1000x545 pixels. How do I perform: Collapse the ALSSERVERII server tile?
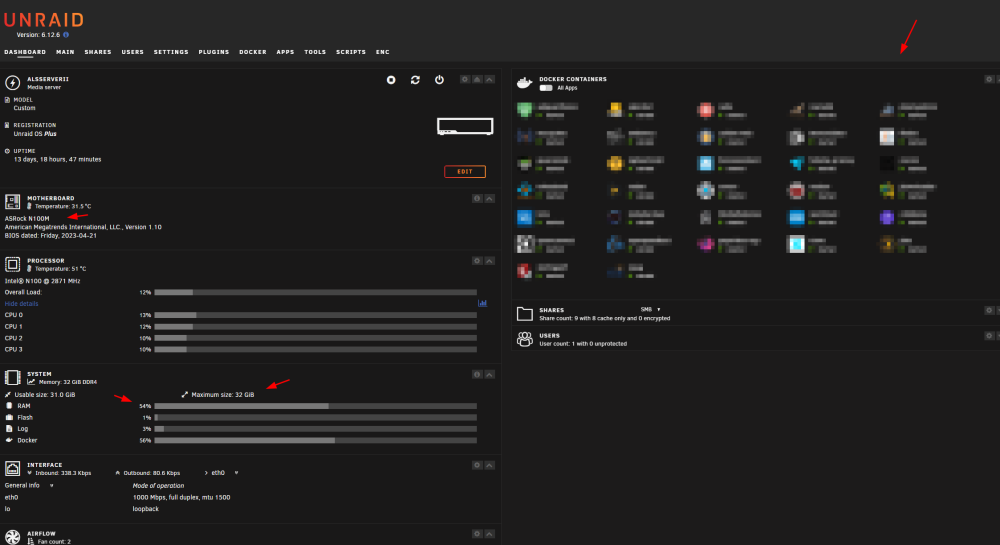pyautogui.click(x=489, y=80)
